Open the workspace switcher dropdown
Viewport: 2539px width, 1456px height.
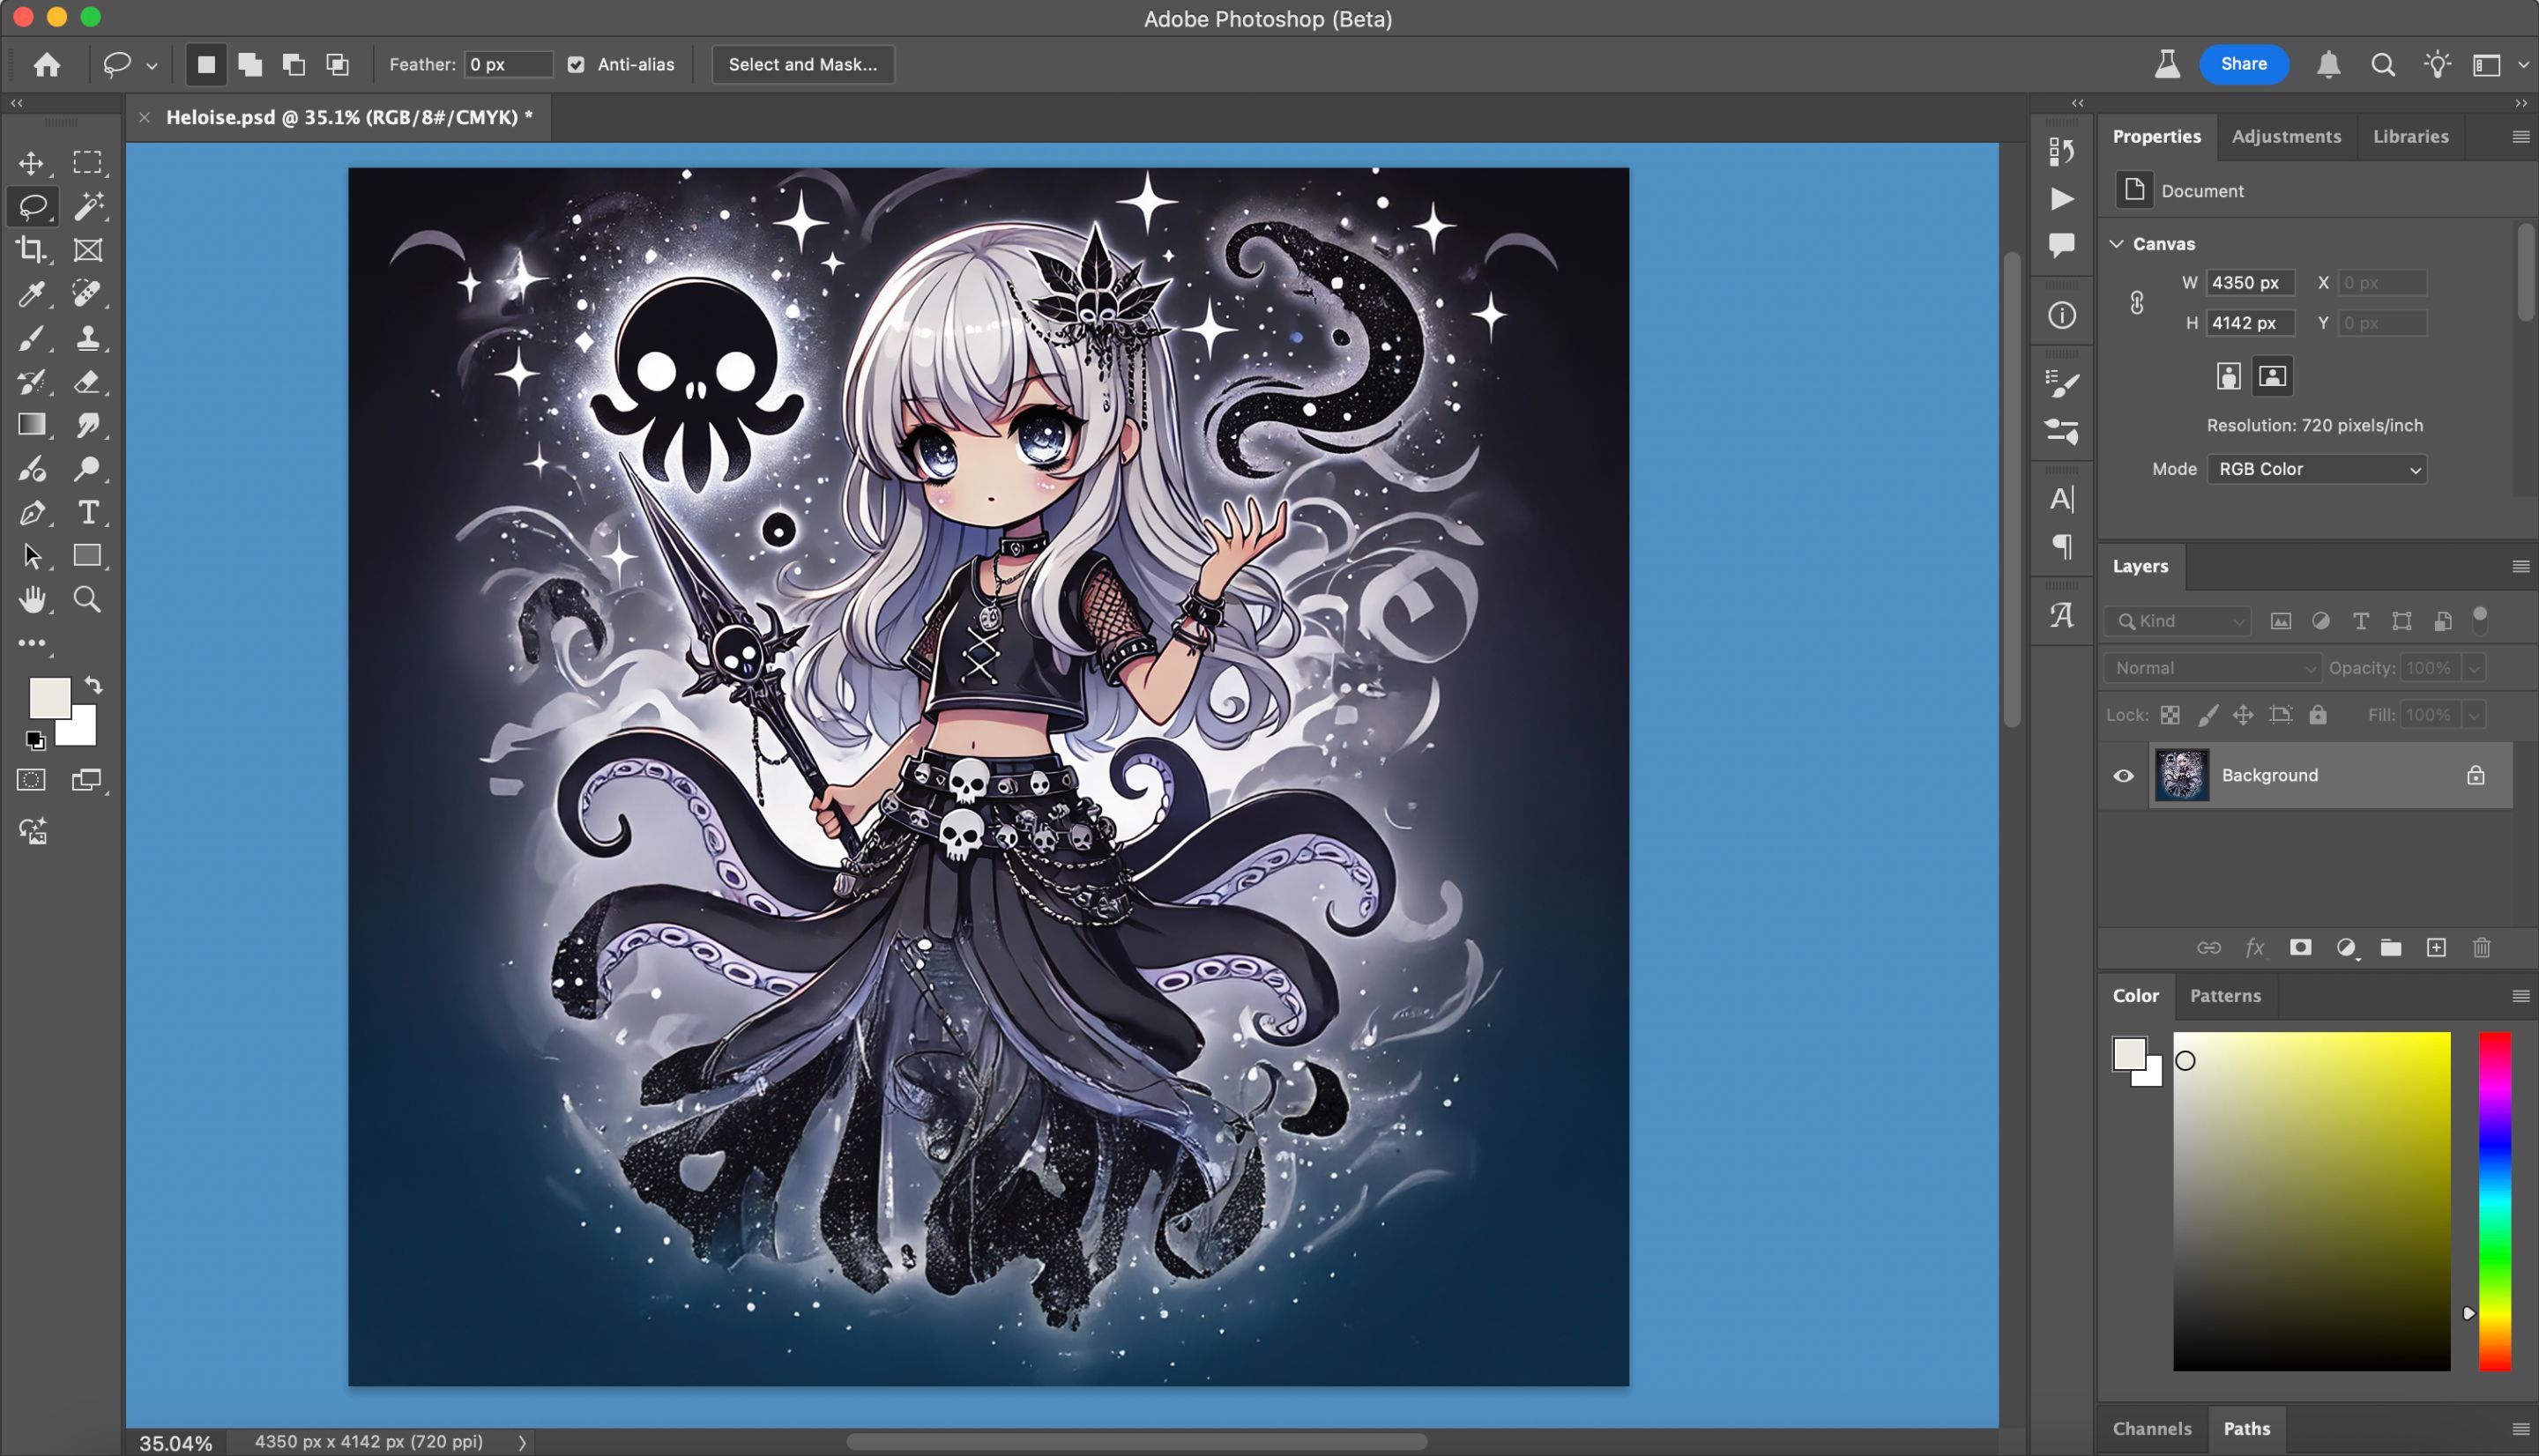point(2497,65)
